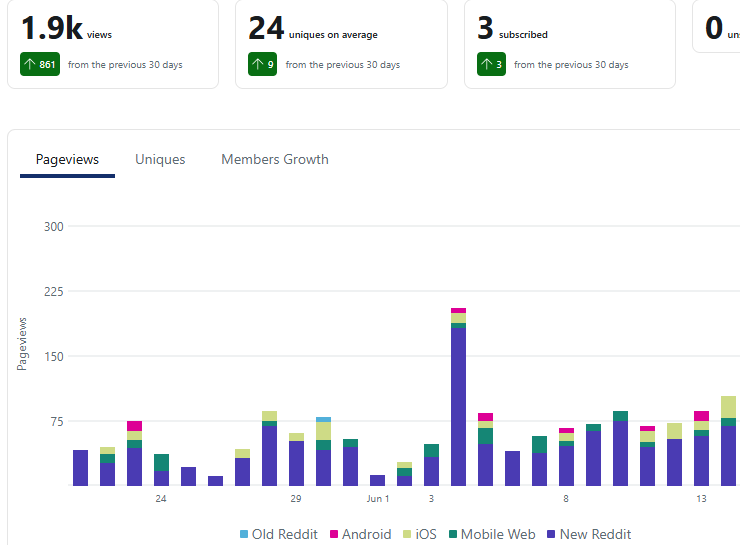This screenshot has height=545, width=740.
Task: Click the 3 subscribed figure
Action: click(512, 29)
